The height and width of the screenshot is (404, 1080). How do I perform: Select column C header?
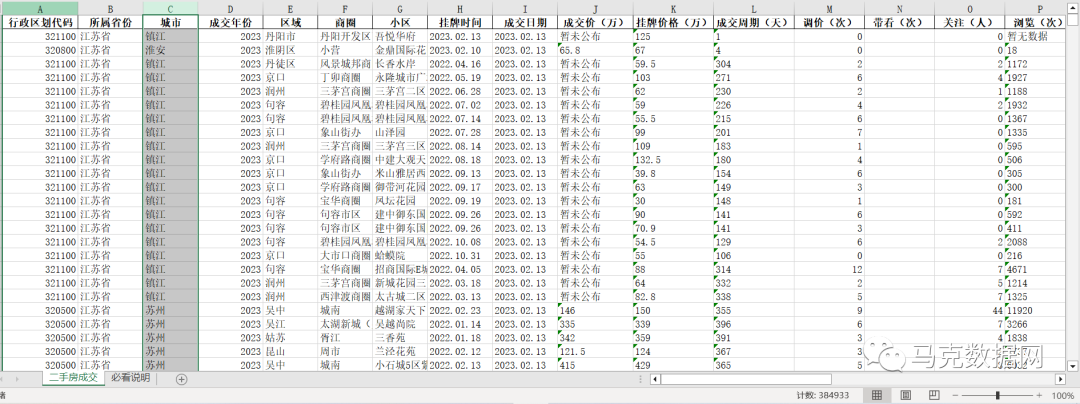pyautogui.click(x=170, y=8)
